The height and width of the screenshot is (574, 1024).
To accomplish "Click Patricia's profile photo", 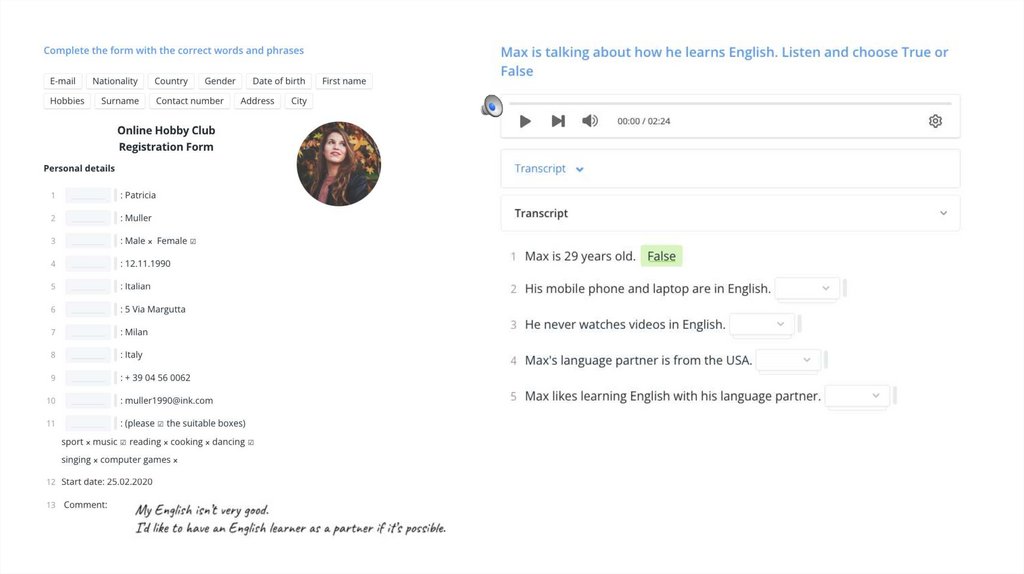I will click(338, 163).
